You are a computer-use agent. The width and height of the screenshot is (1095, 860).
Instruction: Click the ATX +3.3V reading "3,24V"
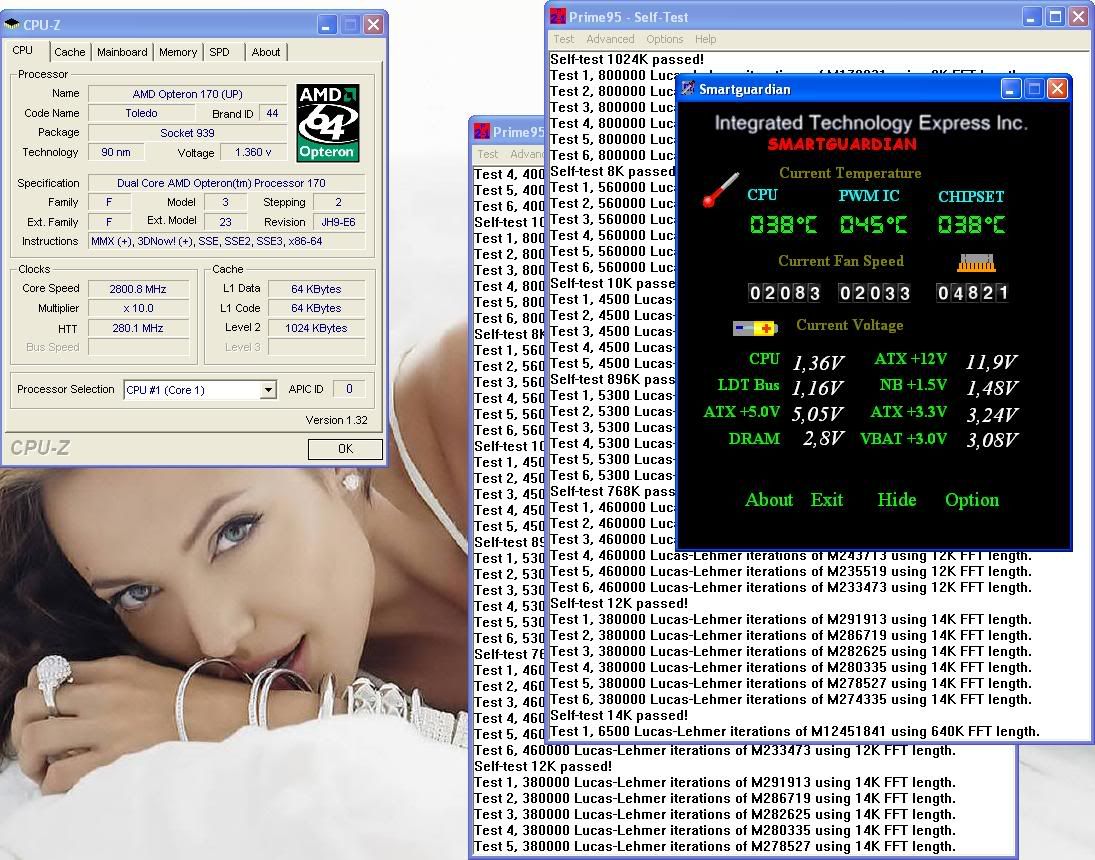[992, 415]
